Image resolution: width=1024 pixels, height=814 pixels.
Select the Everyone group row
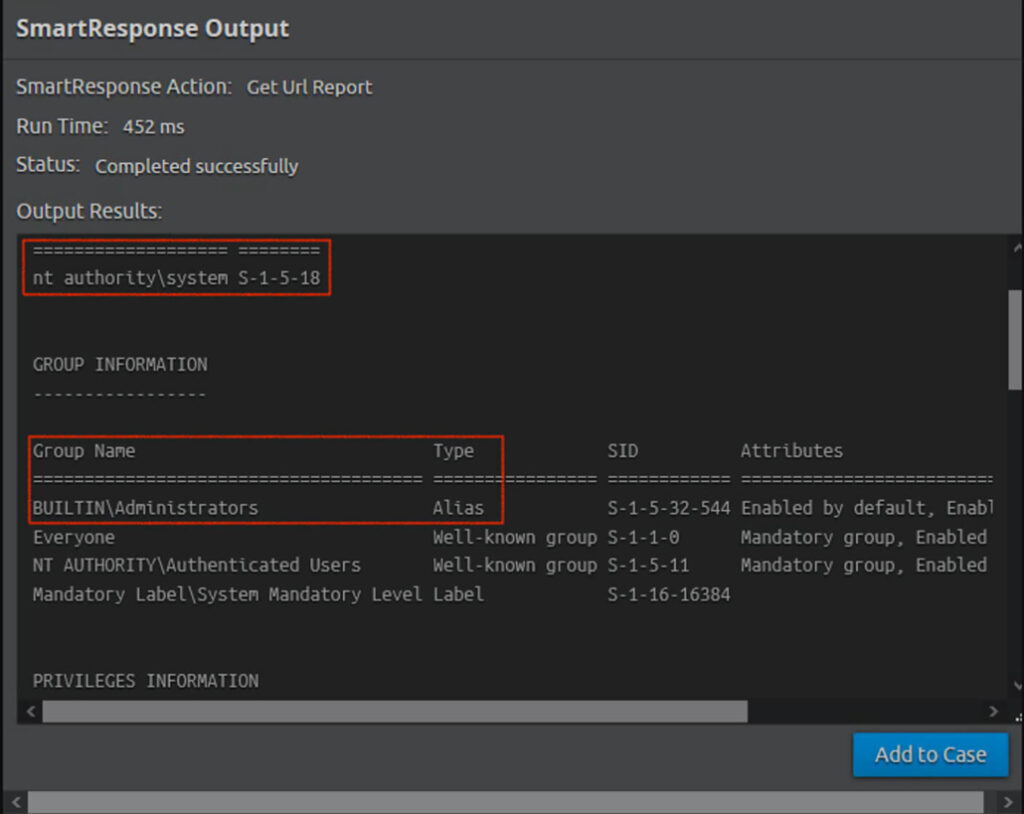(x=74, y=537)
